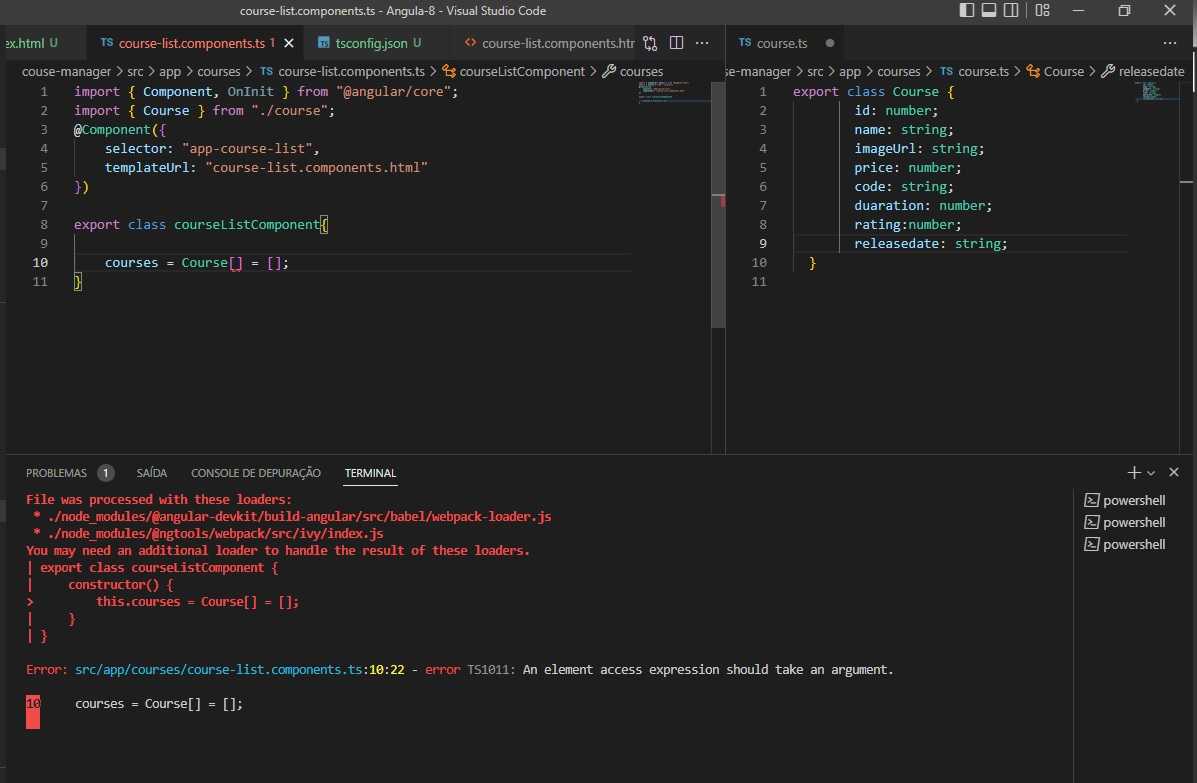Open the CONSOLE DE DEPURAÇÃO panel
The height and width of the screenshot is (783, 1197).
click(256, 473)
